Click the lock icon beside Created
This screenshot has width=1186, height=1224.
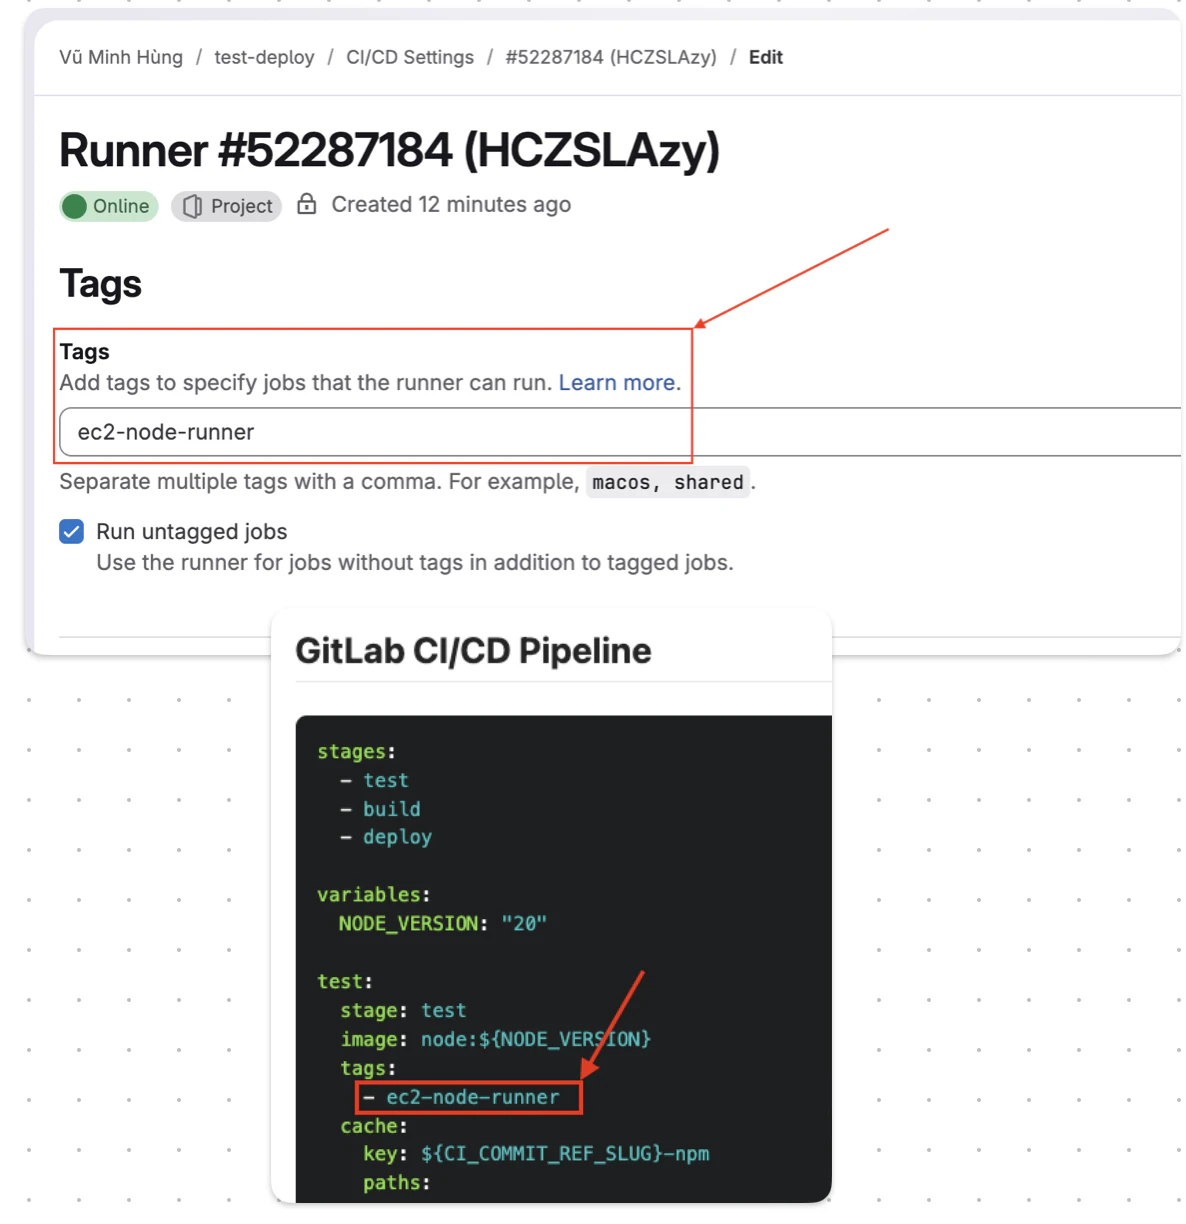pyautogui.click(x=307, y=204)
